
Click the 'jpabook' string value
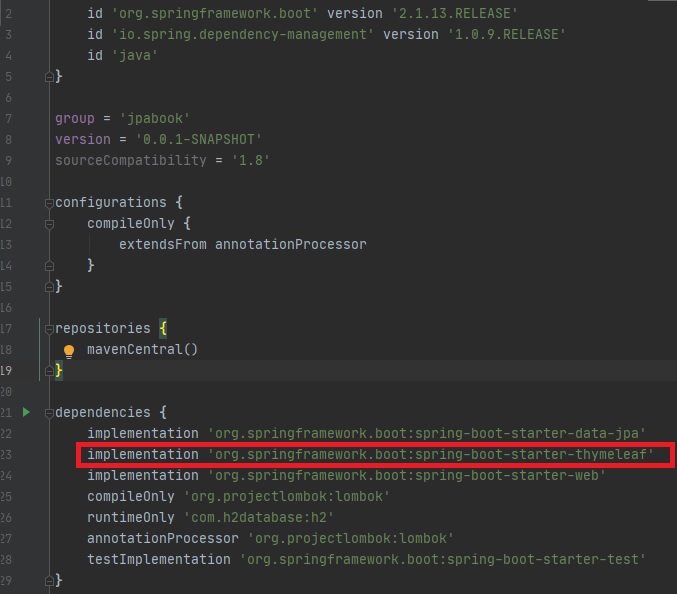(x=155, y=118)
